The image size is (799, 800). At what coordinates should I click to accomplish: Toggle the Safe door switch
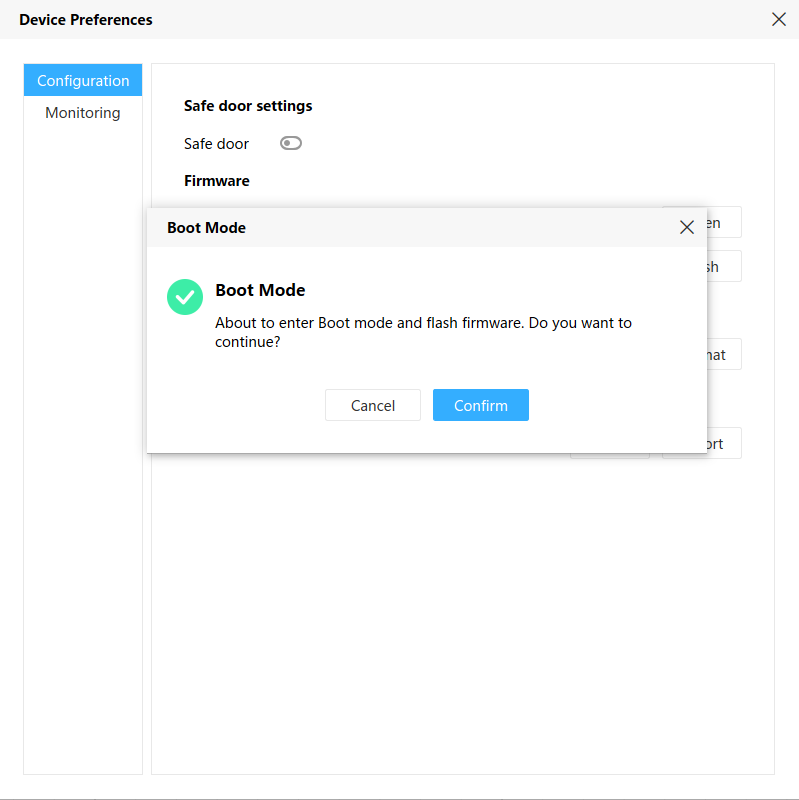[x=291, y=143]
